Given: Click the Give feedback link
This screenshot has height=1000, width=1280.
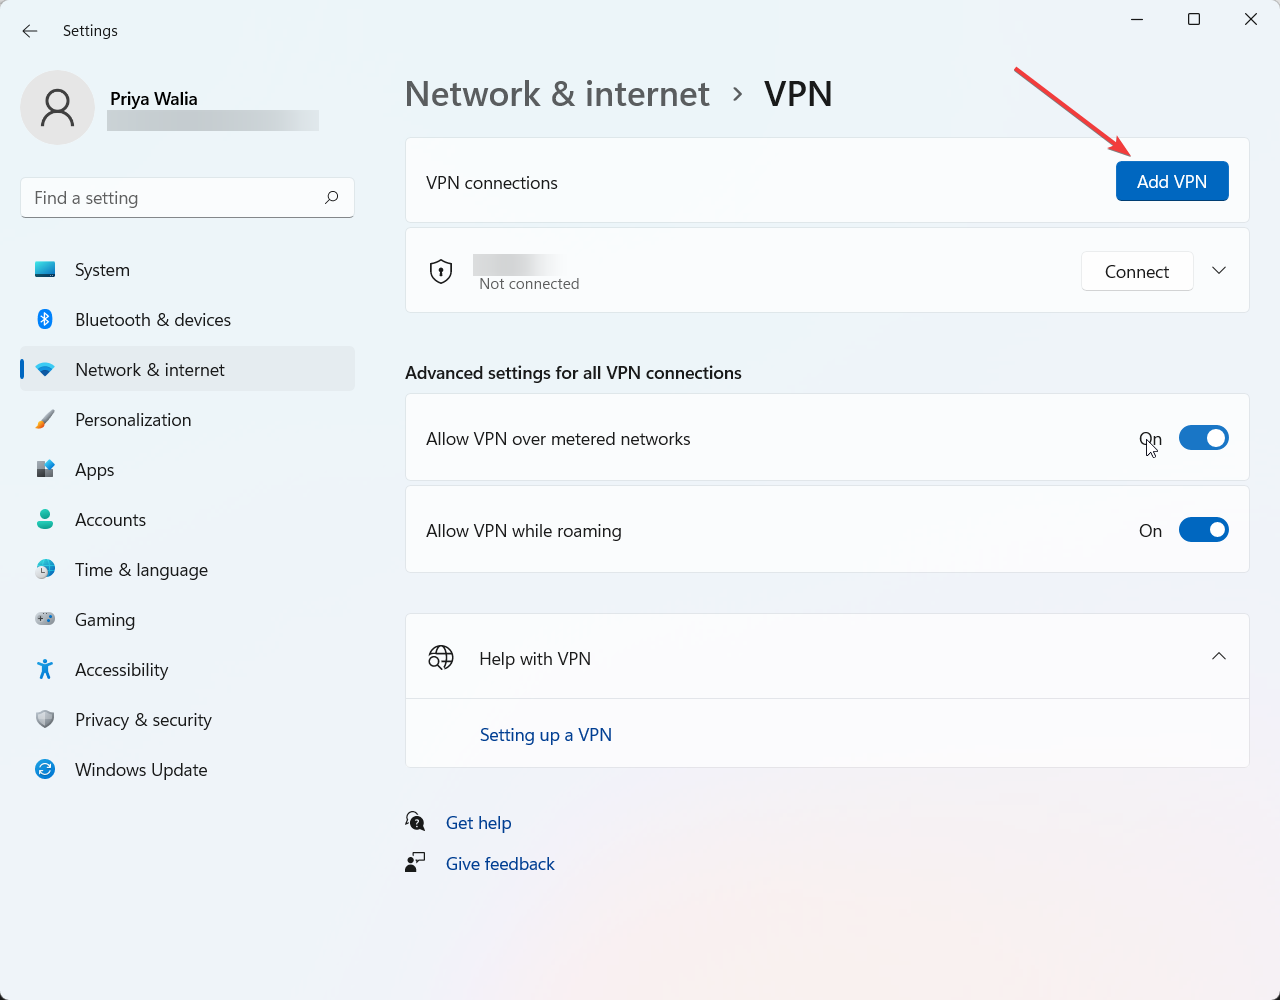Looking at the screenshot, I should (500, 863).
